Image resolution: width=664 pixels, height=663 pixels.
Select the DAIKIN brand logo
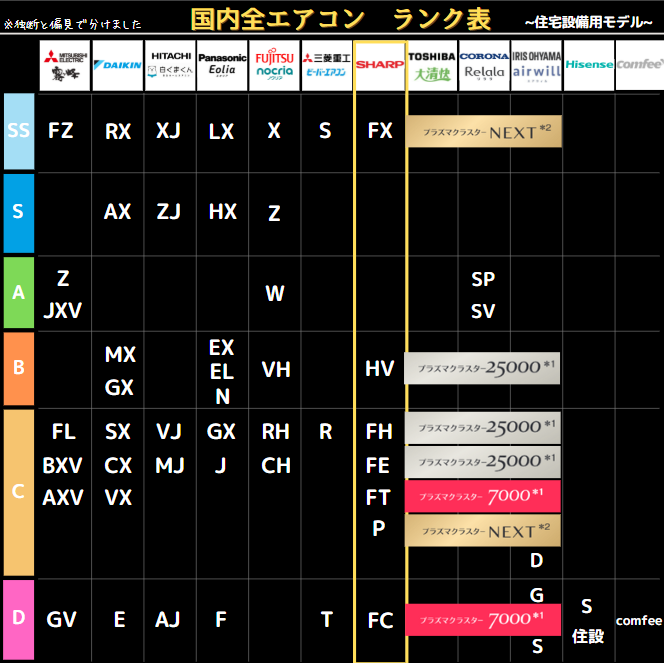point(117,66)
